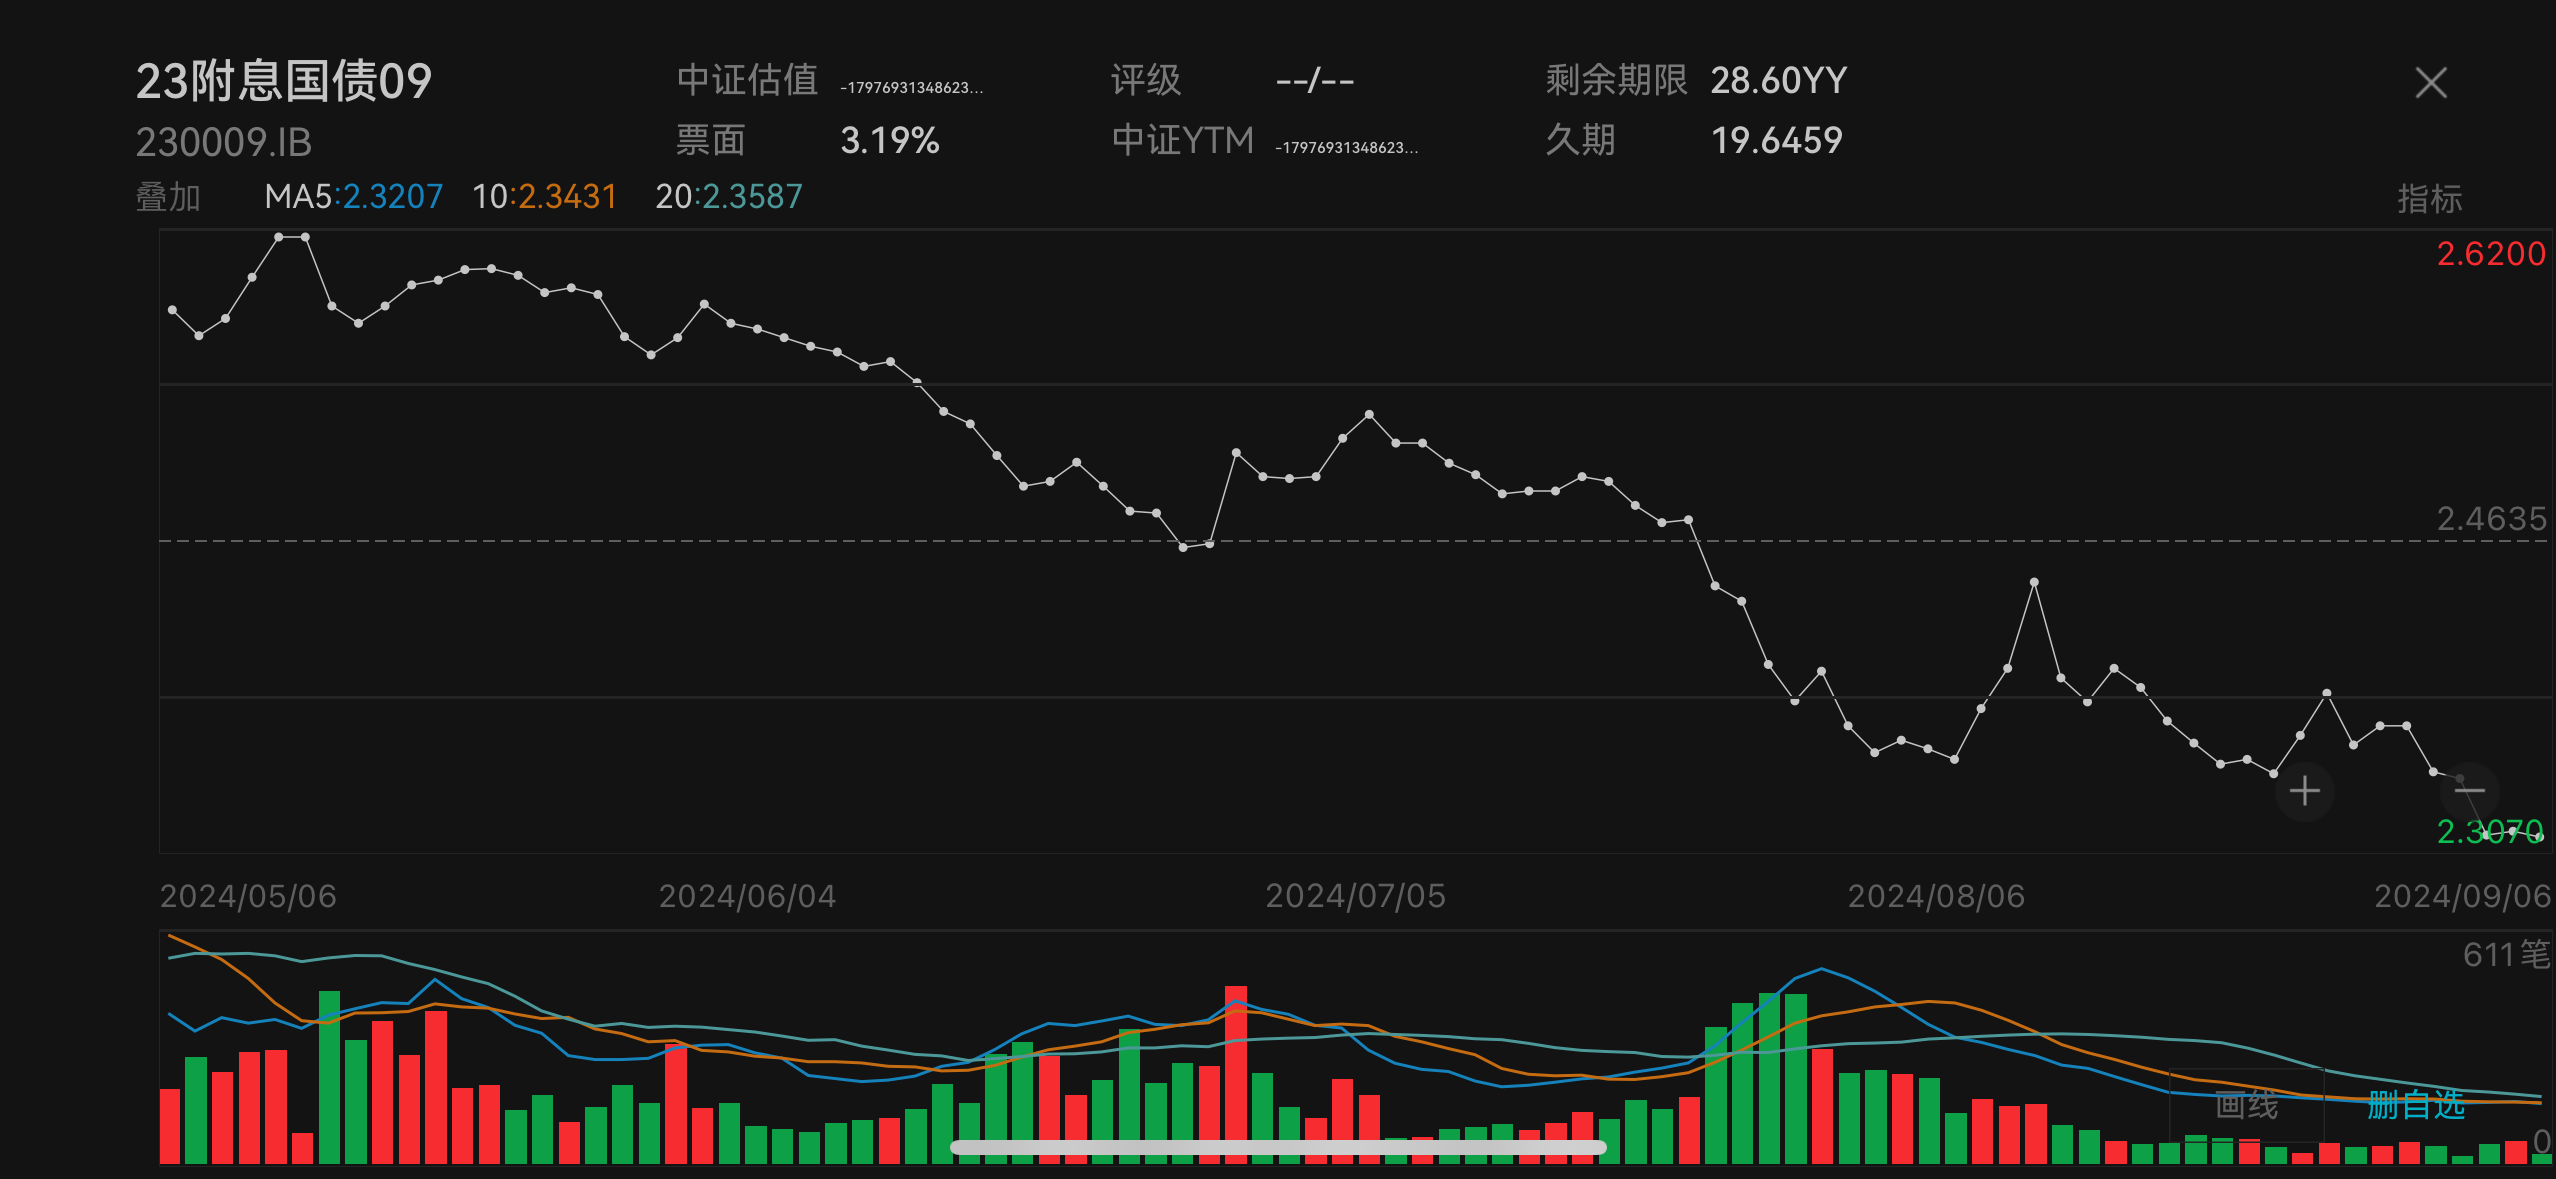The image size is (2556, 1179).
Task: Close the chart with the X icon
Action: pos(2430,83)
